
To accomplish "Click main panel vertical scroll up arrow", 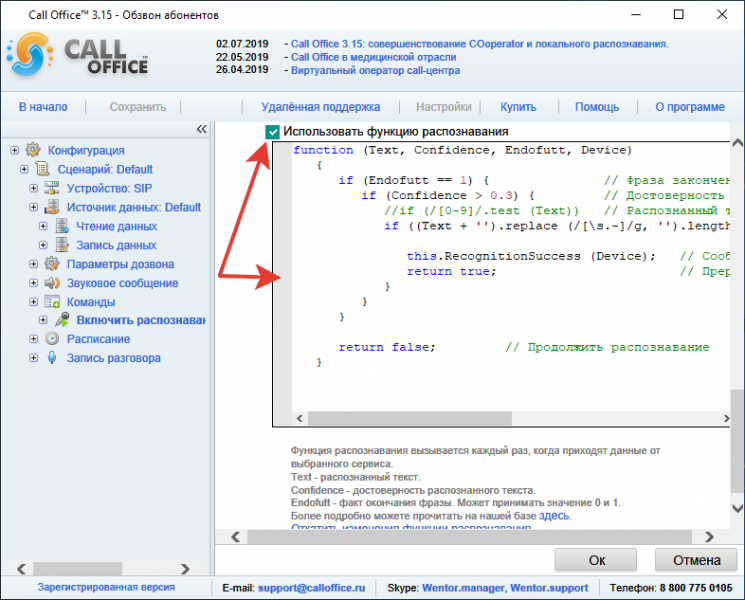I will click(x=737, y=143).
